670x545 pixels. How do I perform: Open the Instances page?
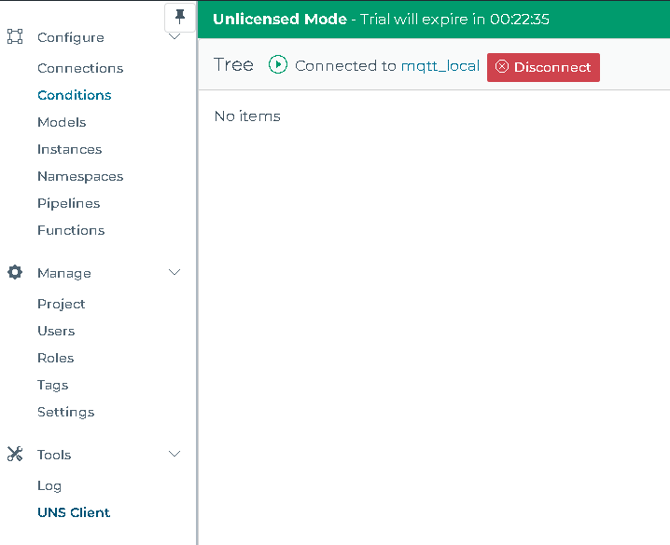click(x=70, y=149)
